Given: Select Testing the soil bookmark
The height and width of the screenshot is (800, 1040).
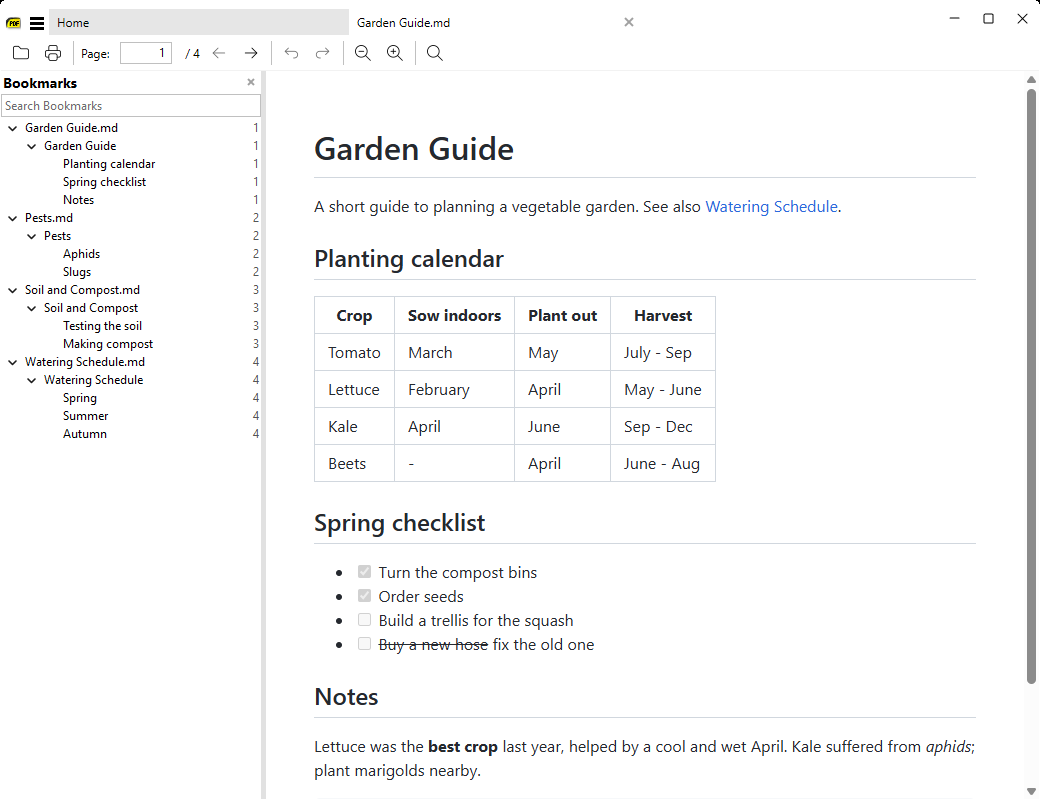Looking at the screenshot, I should click(102, 326).
